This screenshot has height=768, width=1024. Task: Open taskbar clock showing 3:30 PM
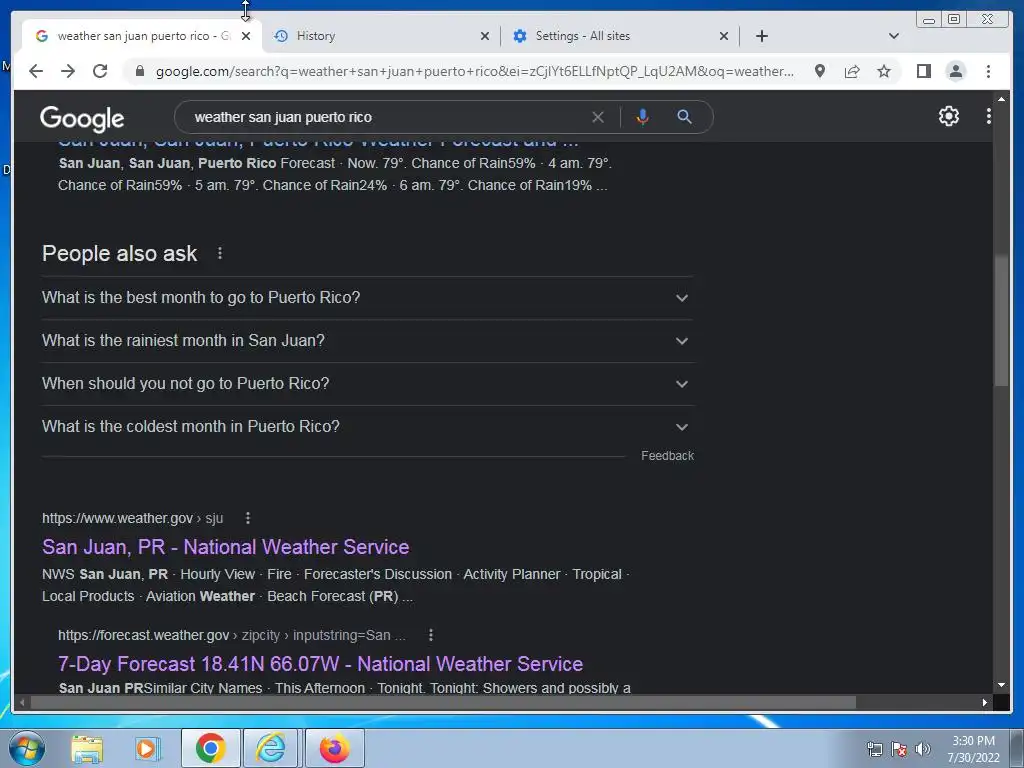click(x=973, y=749)
